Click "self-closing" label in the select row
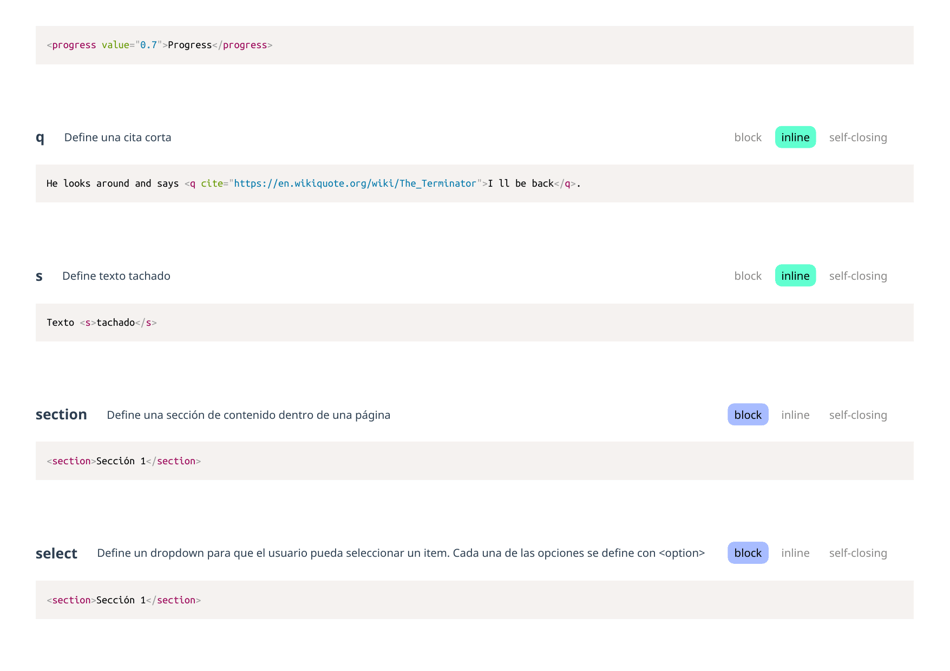 tap(858, 552)
